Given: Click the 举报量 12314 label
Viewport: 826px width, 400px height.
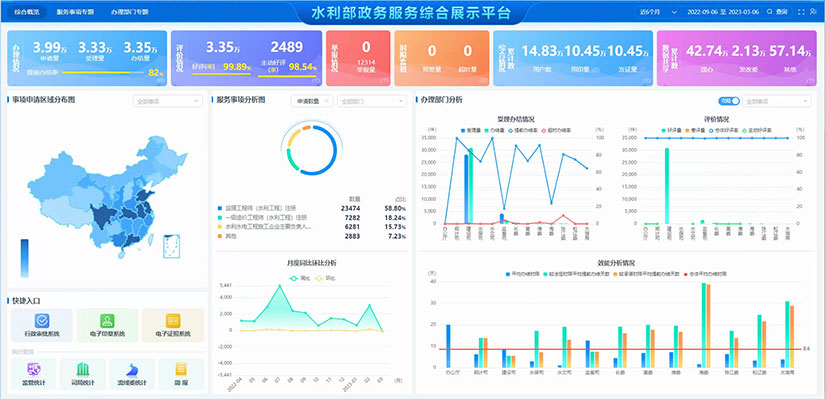Looking at the screenshot, I should [x=366, y=65].
